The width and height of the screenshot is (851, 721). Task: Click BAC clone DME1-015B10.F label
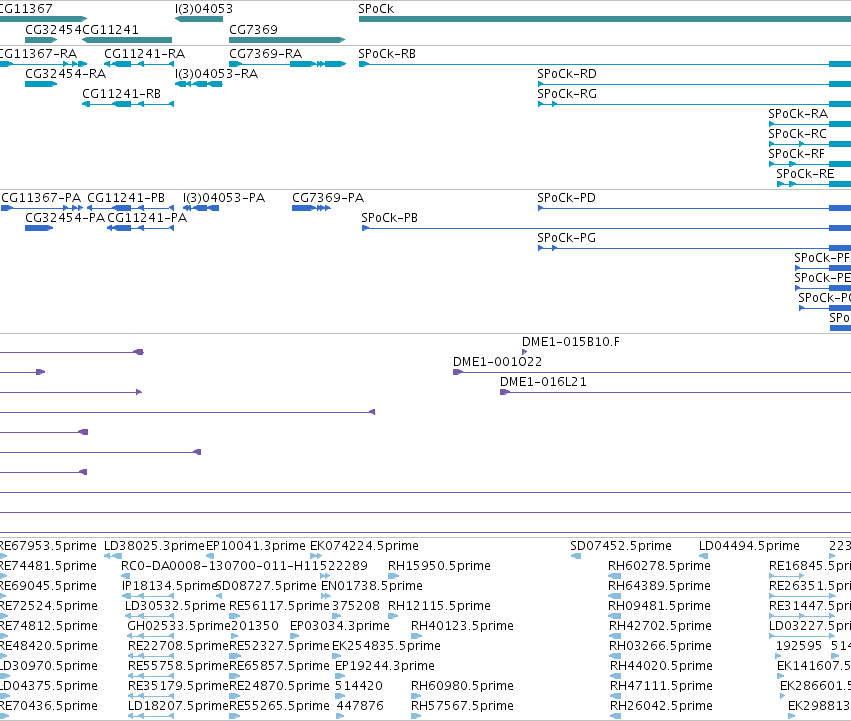click(x=571, y=342)
